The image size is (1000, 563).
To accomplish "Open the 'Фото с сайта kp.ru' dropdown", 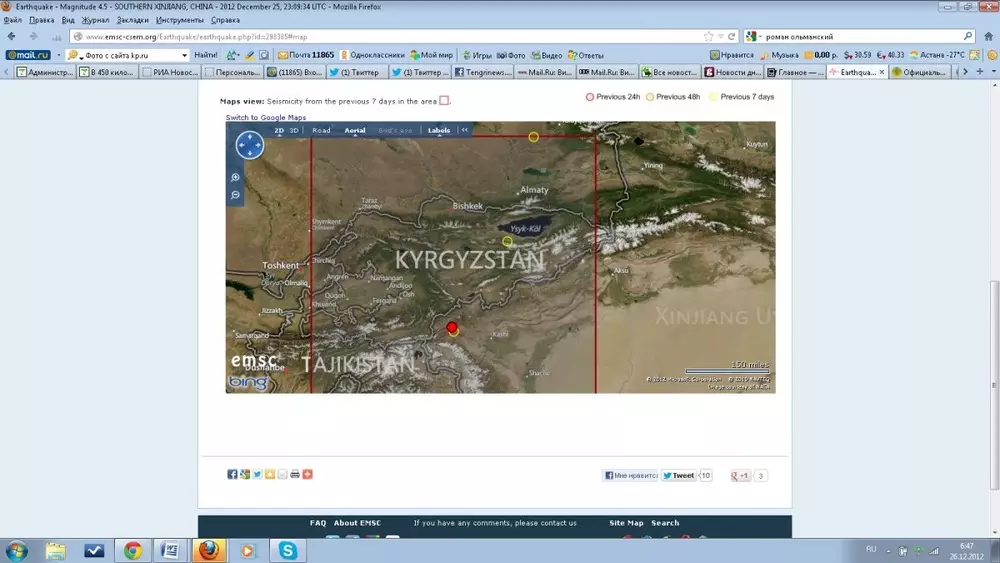I will 184,55.
